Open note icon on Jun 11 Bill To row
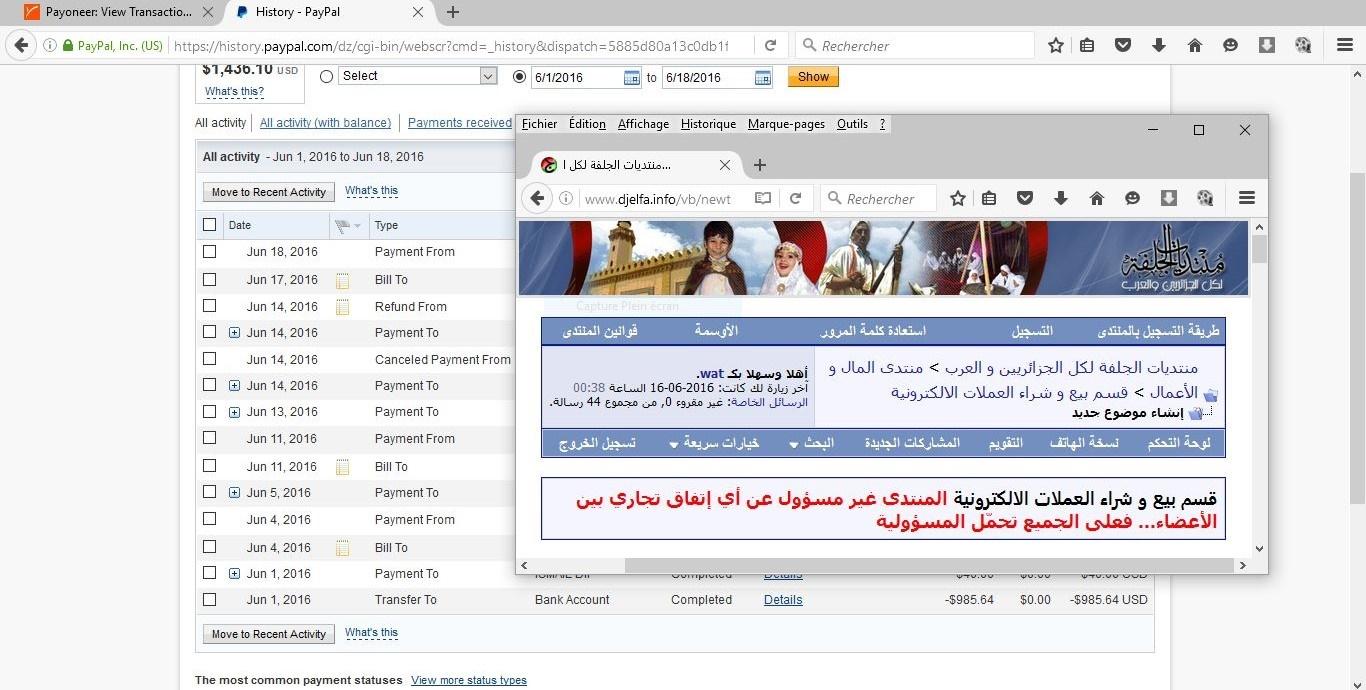Screen dimensions: 1366x690 pos(343,467)
